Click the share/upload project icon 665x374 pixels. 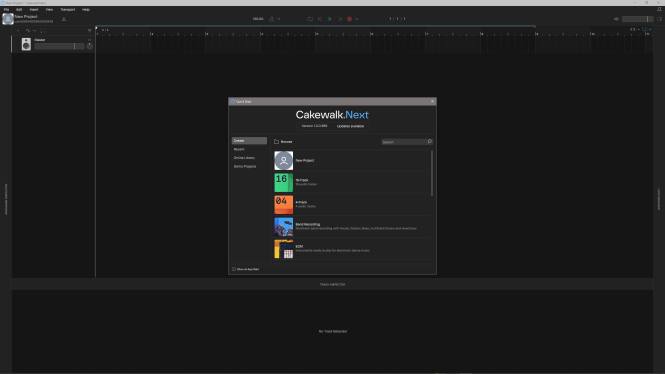[x=64, y=19]
